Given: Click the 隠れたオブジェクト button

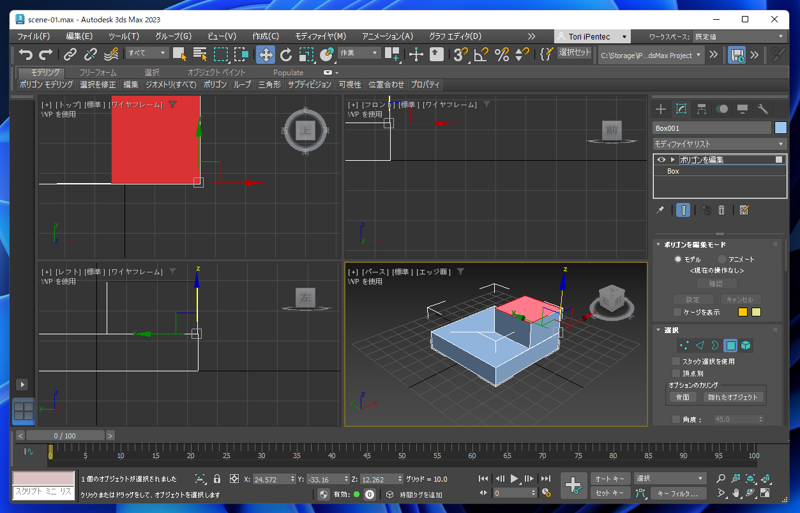Looking at the screenshot, I should (733, 397).
